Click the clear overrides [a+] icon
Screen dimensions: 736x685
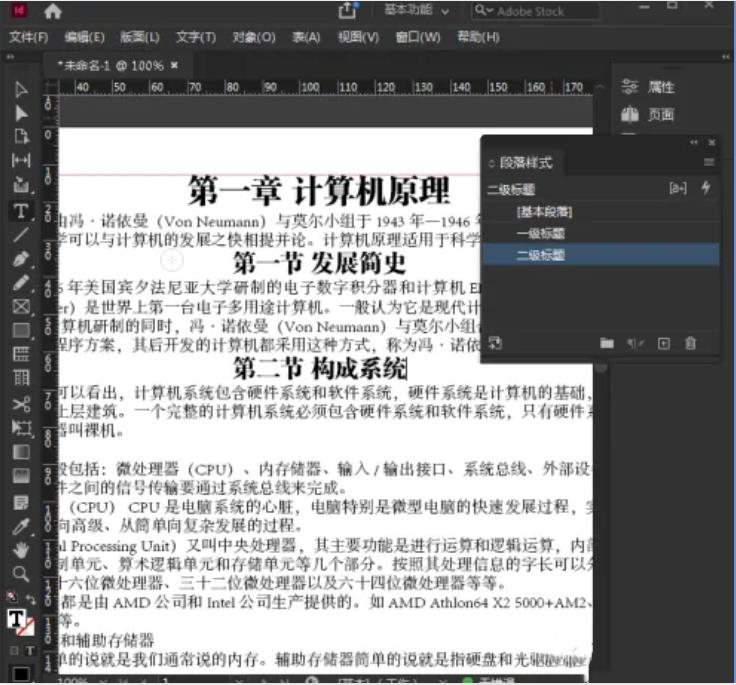coord(678,188)
